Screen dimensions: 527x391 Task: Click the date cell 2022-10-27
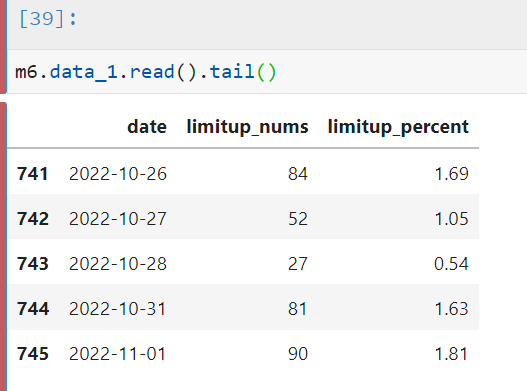[118, 219]
